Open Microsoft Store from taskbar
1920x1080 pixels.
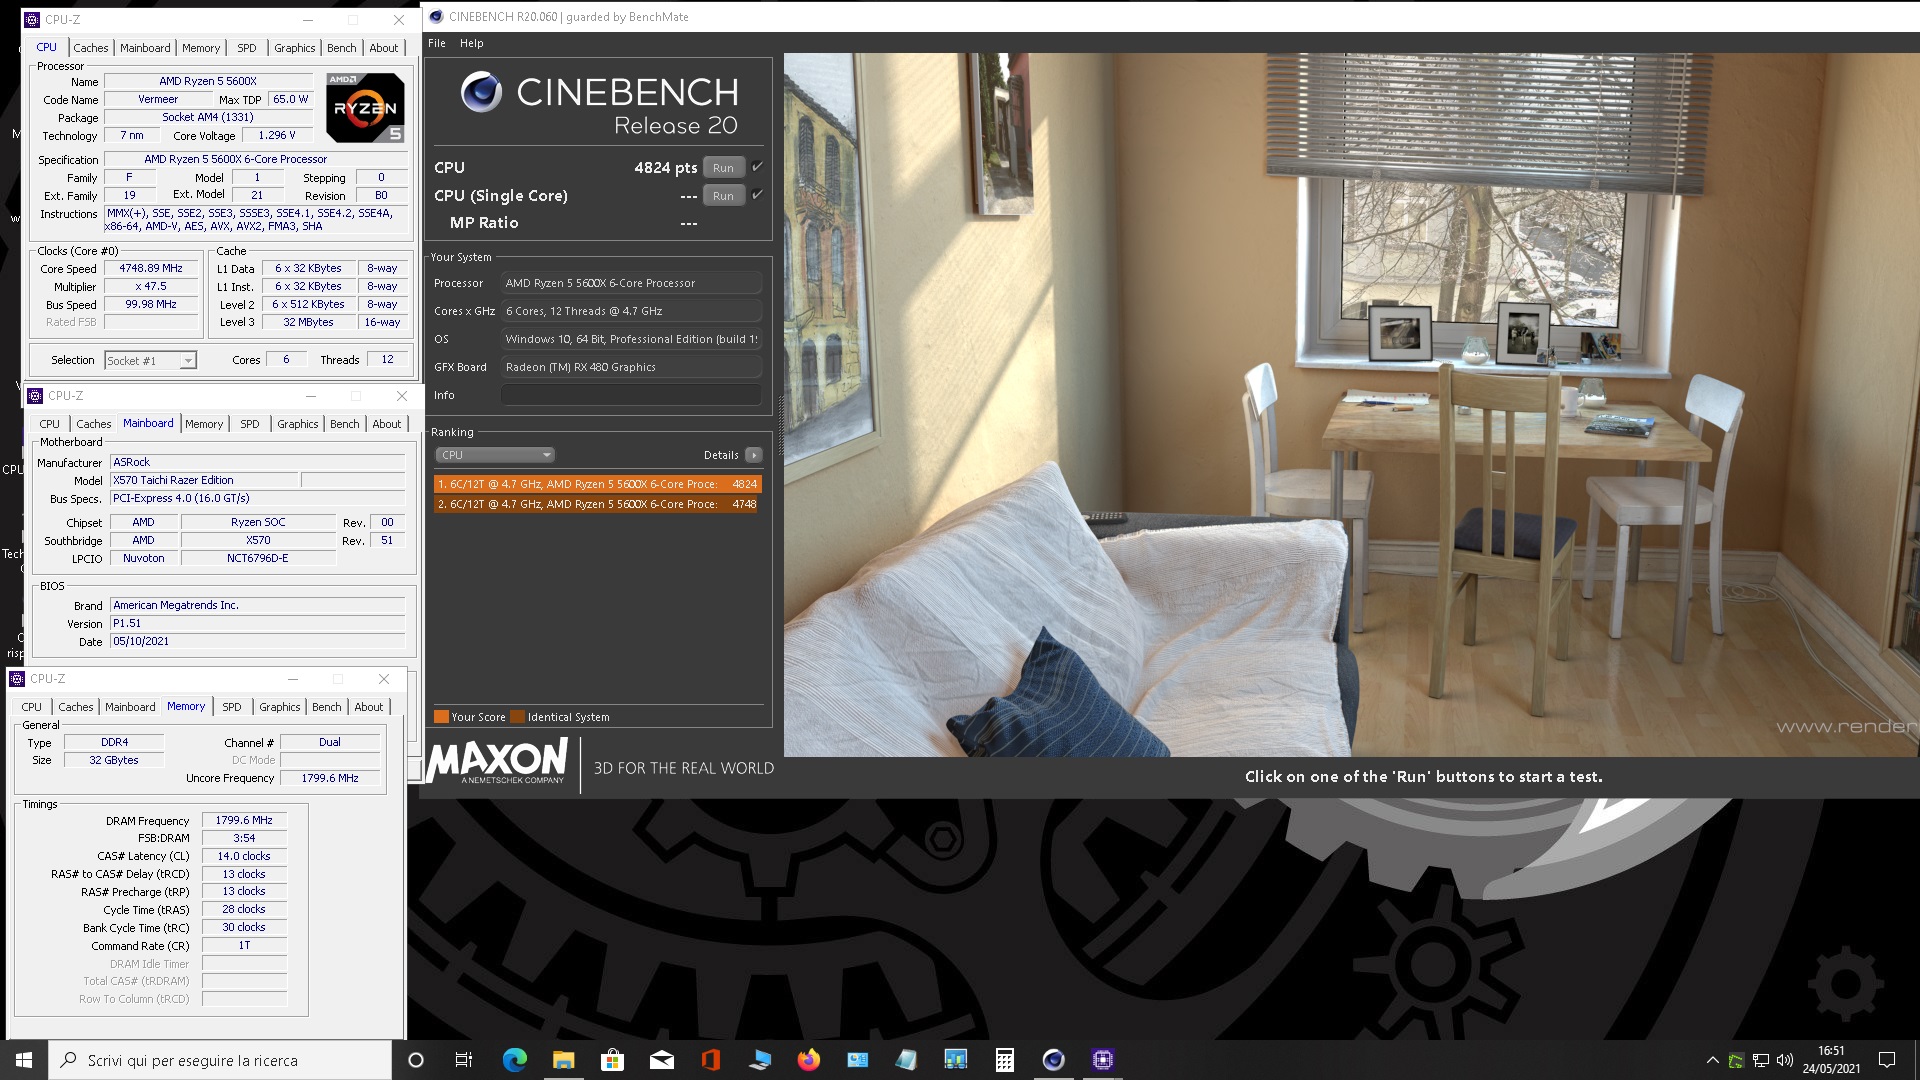click(612, 1060)
